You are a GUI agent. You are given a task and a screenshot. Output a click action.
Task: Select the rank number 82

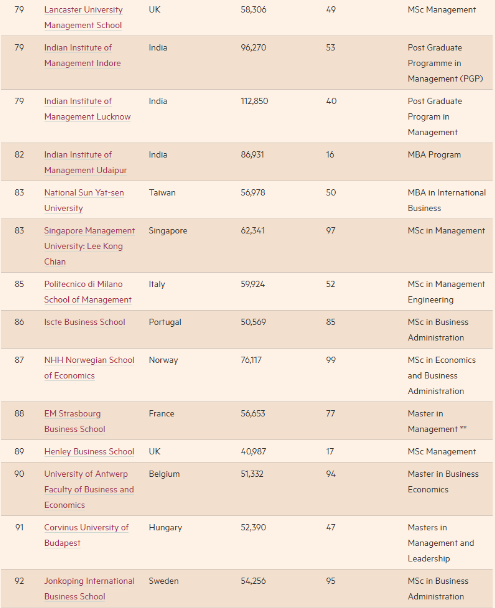pyautogui.click(x=19, y=155)
